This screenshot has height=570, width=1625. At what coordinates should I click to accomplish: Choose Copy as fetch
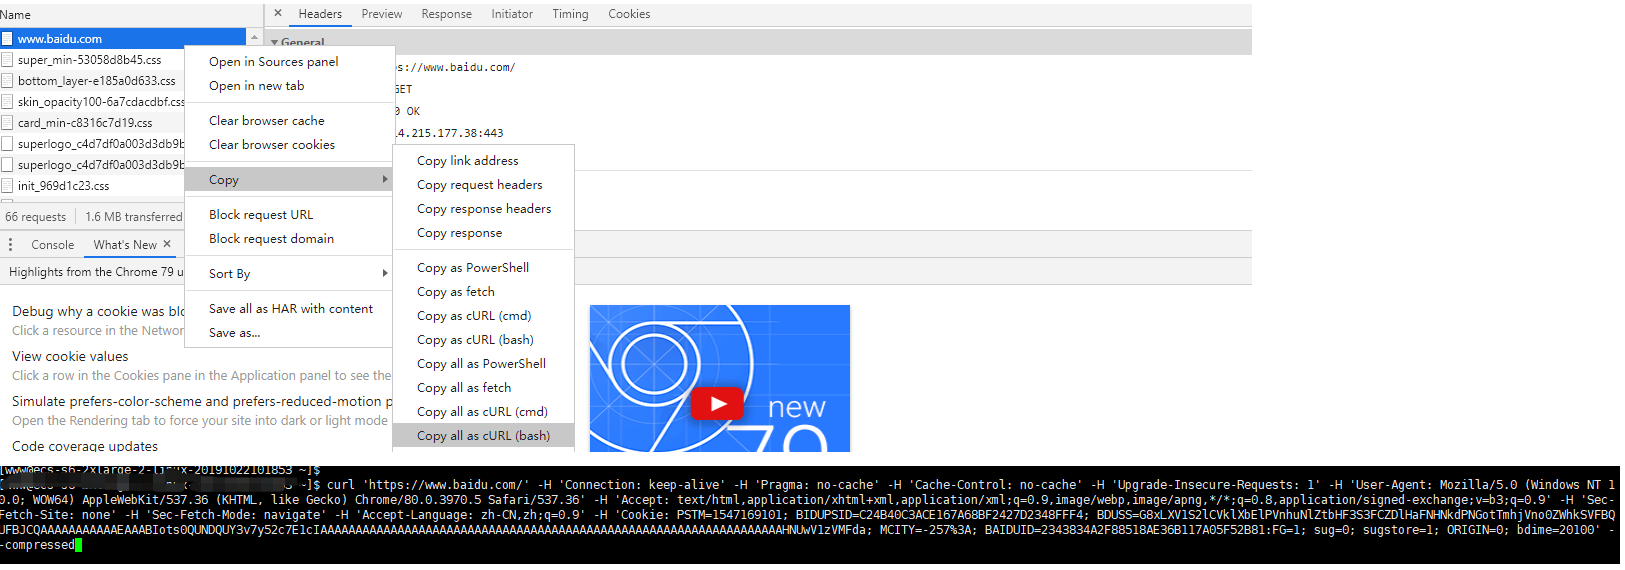click(456, 292)
